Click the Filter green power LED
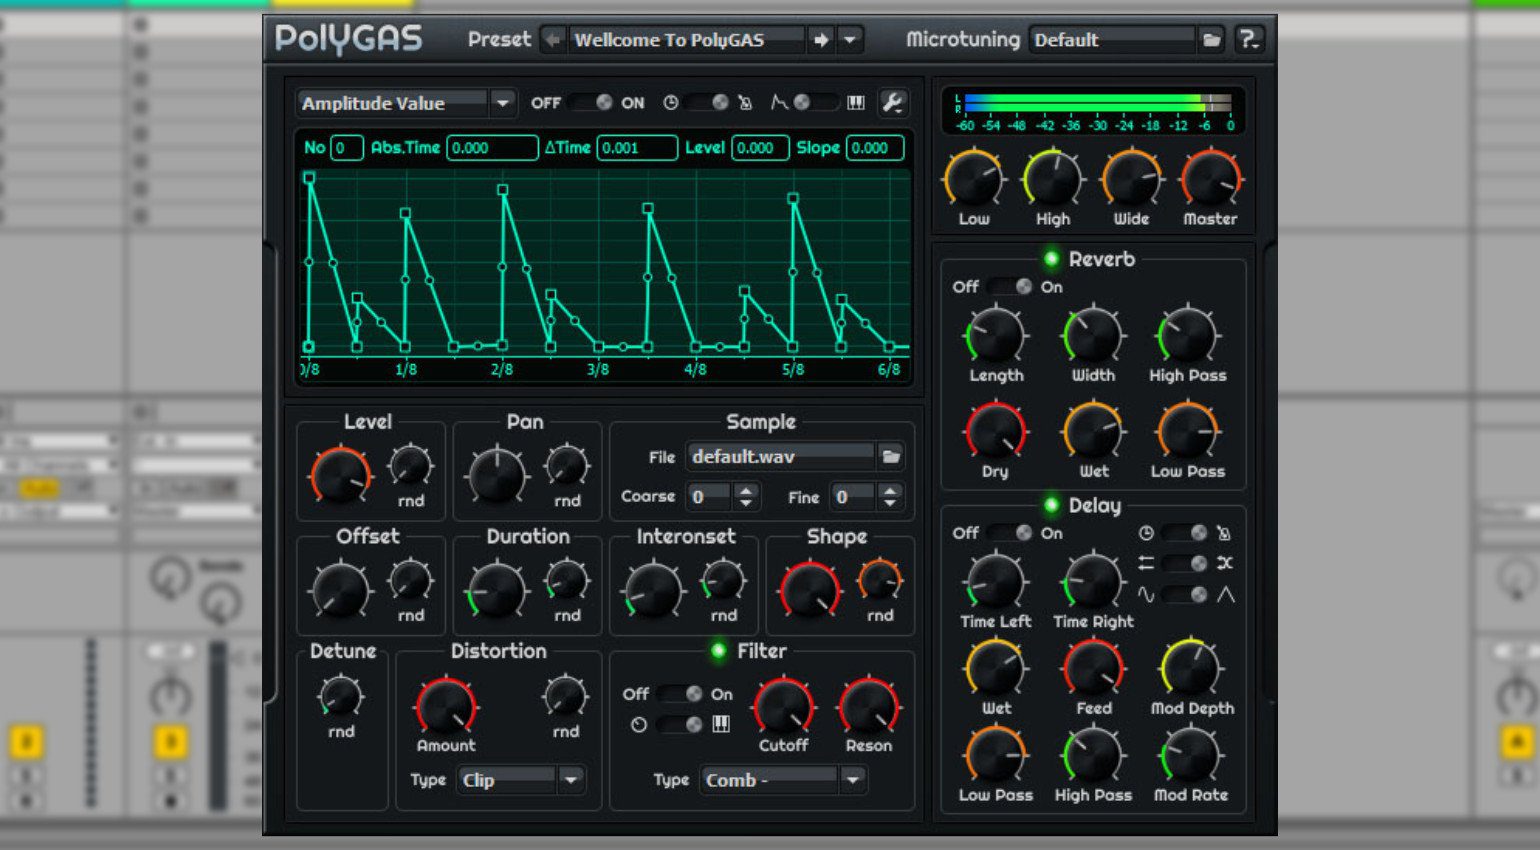 (718, 651)
